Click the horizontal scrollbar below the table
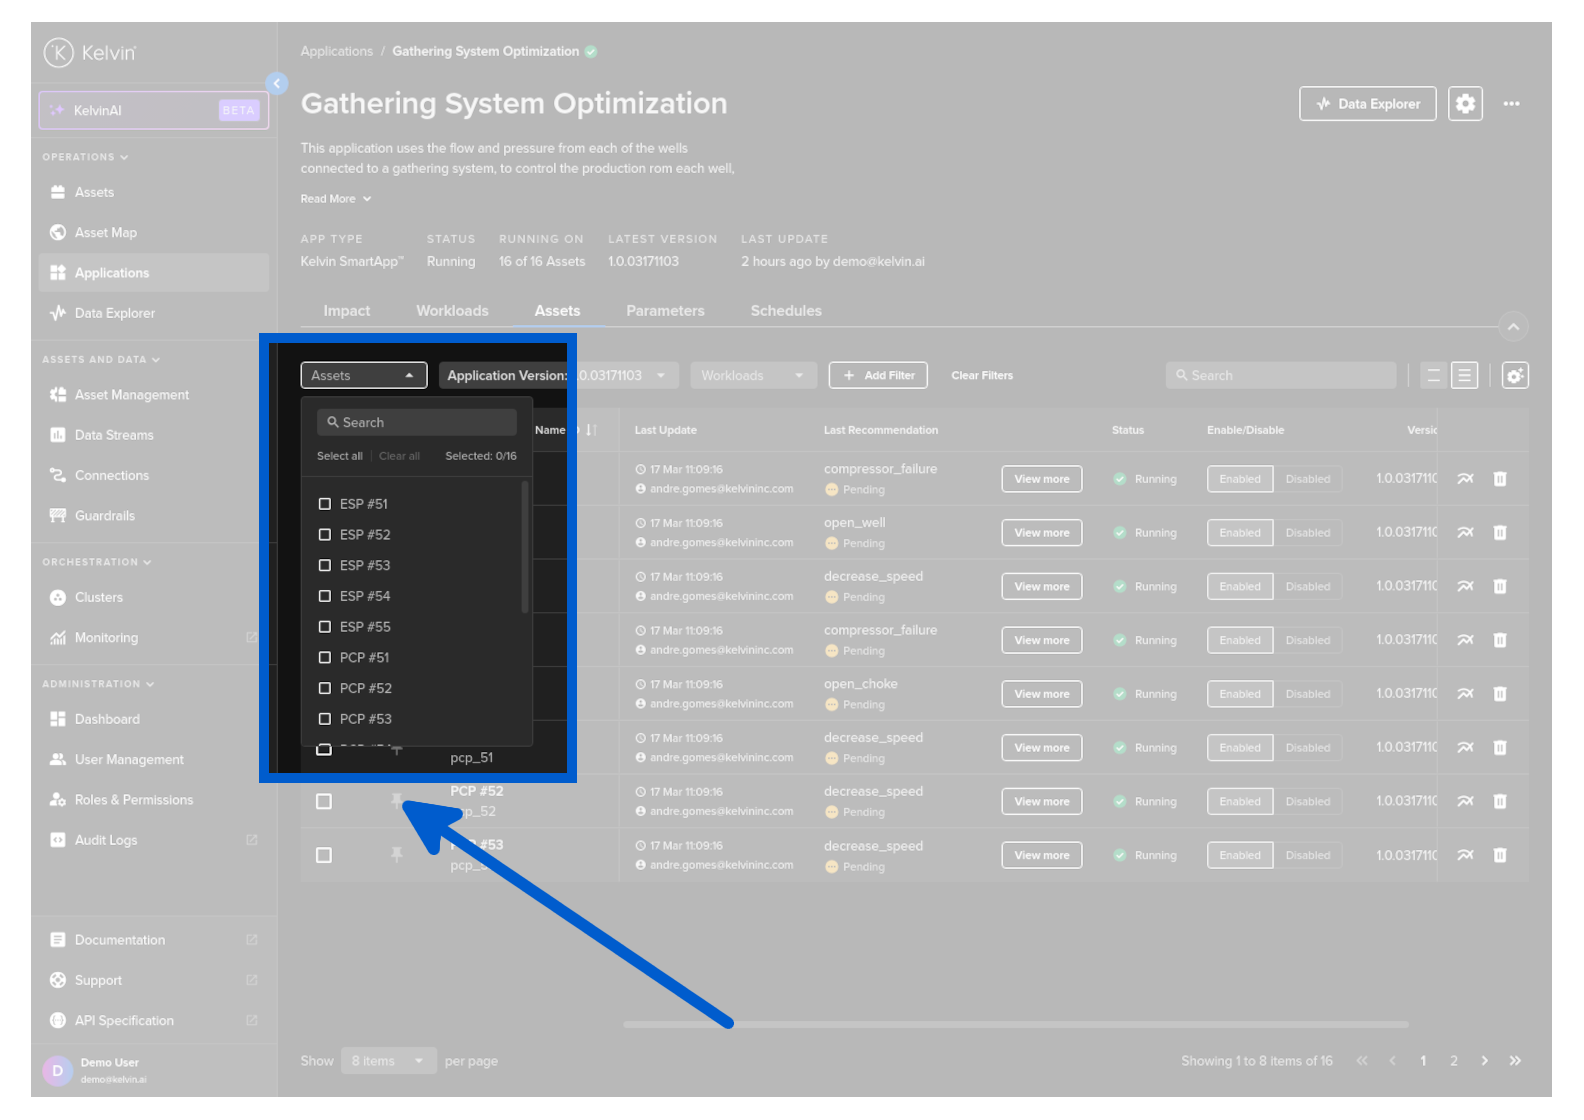This screenshot has height=1120, width=1584. [1015, 1024]
